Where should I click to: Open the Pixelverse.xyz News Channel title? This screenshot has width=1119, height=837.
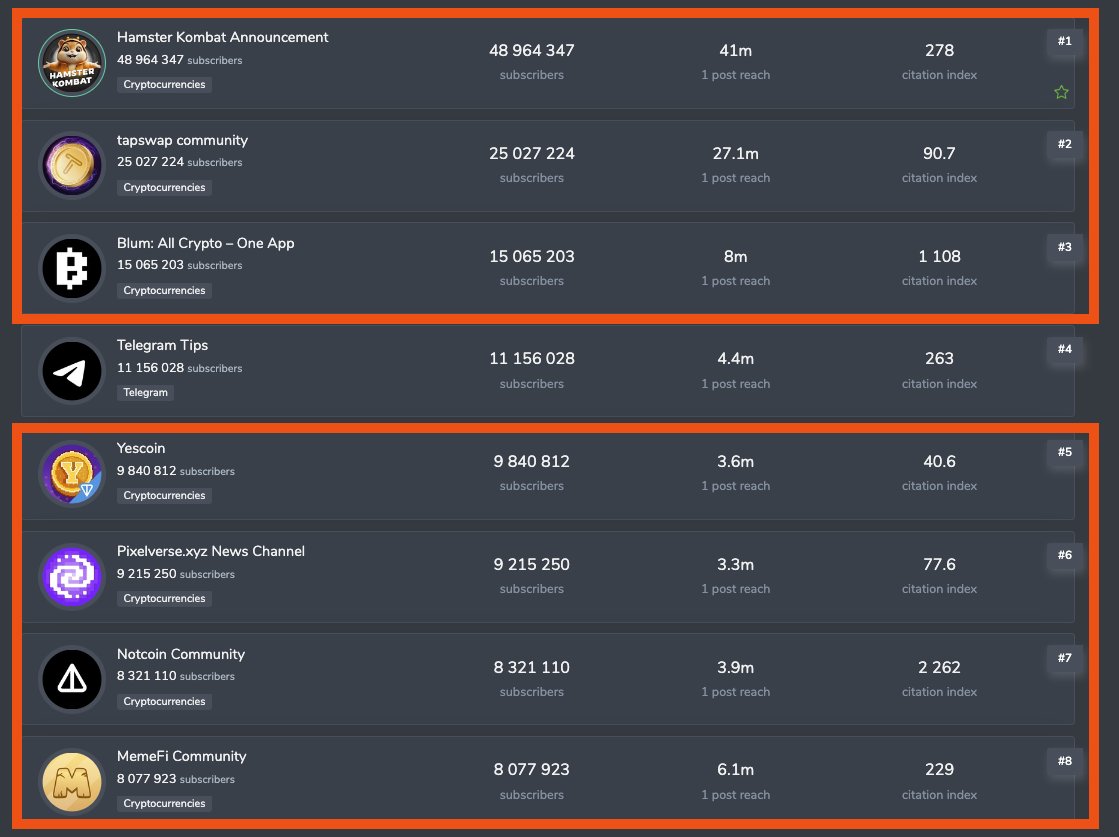(x=210, y=551)
